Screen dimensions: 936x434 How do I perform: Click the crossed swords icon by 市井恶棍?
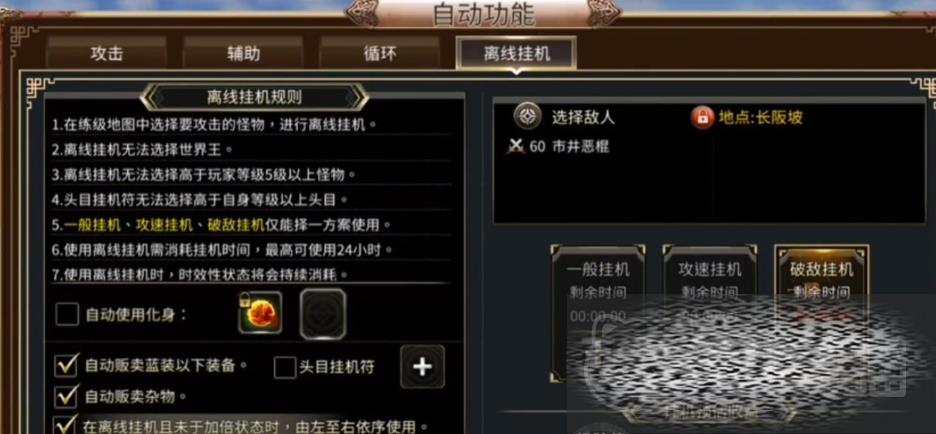[516, 147]
